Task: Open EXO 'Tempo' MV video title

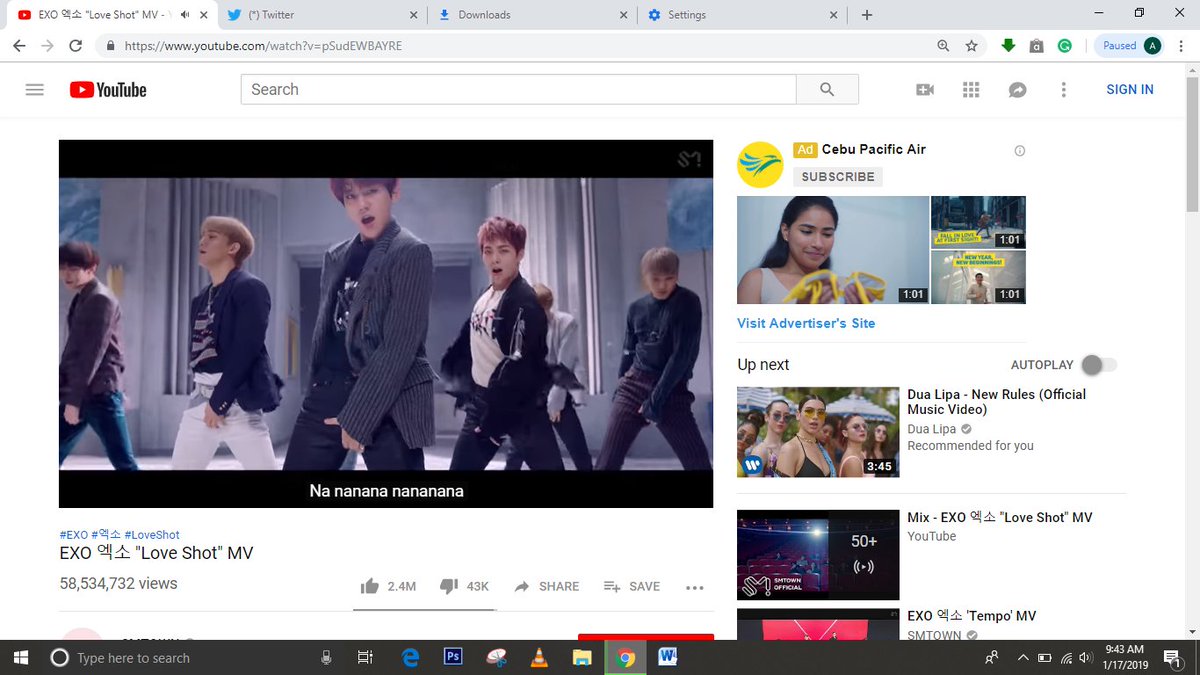Action: pos(972,616)
